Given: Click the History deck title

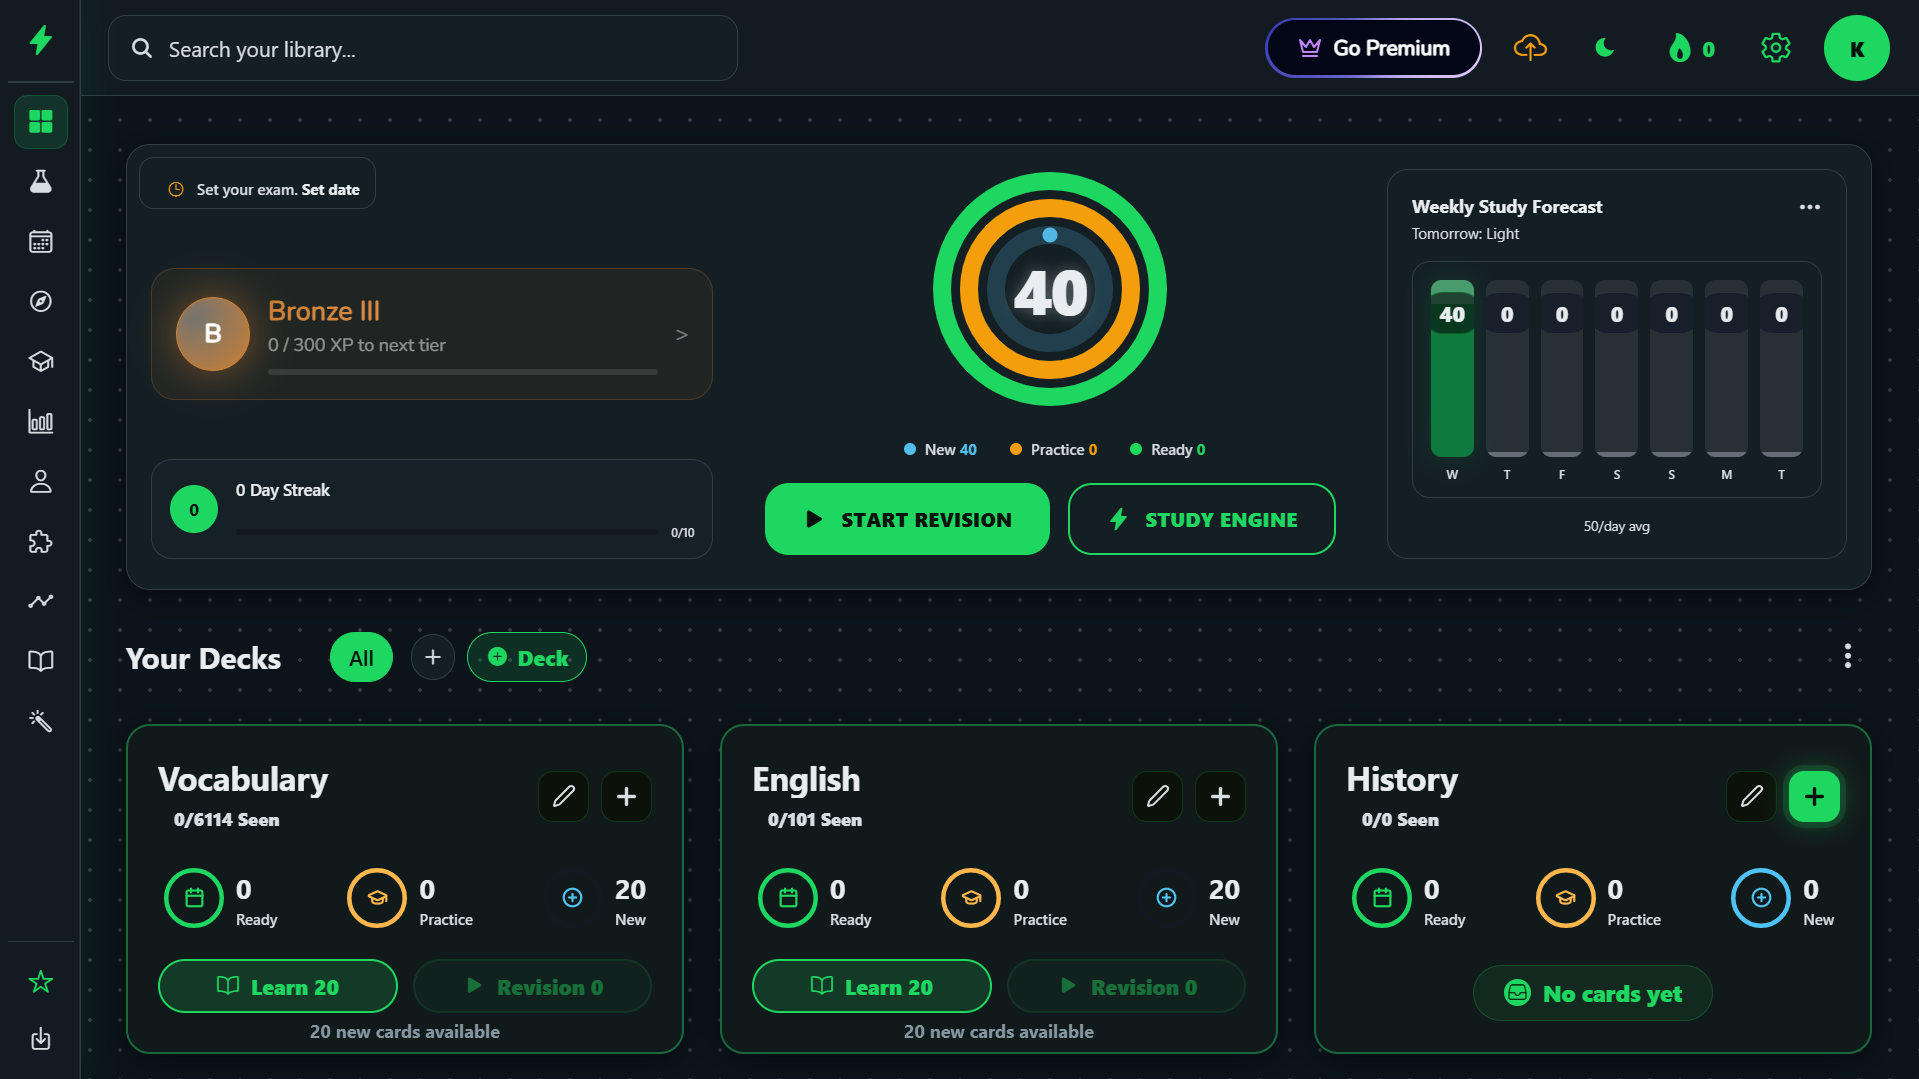Looking at the screenshot, I should point(1402,780).
